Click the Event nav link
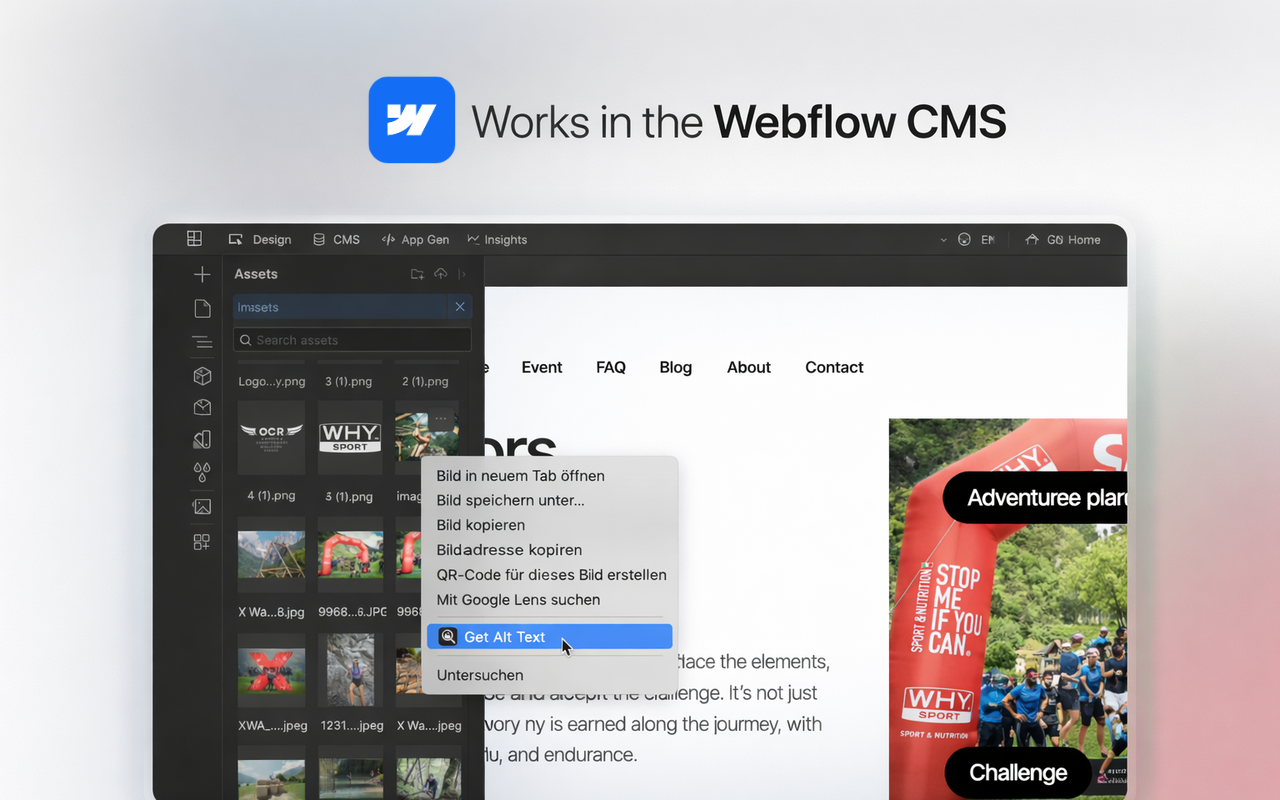 point(542,367)
